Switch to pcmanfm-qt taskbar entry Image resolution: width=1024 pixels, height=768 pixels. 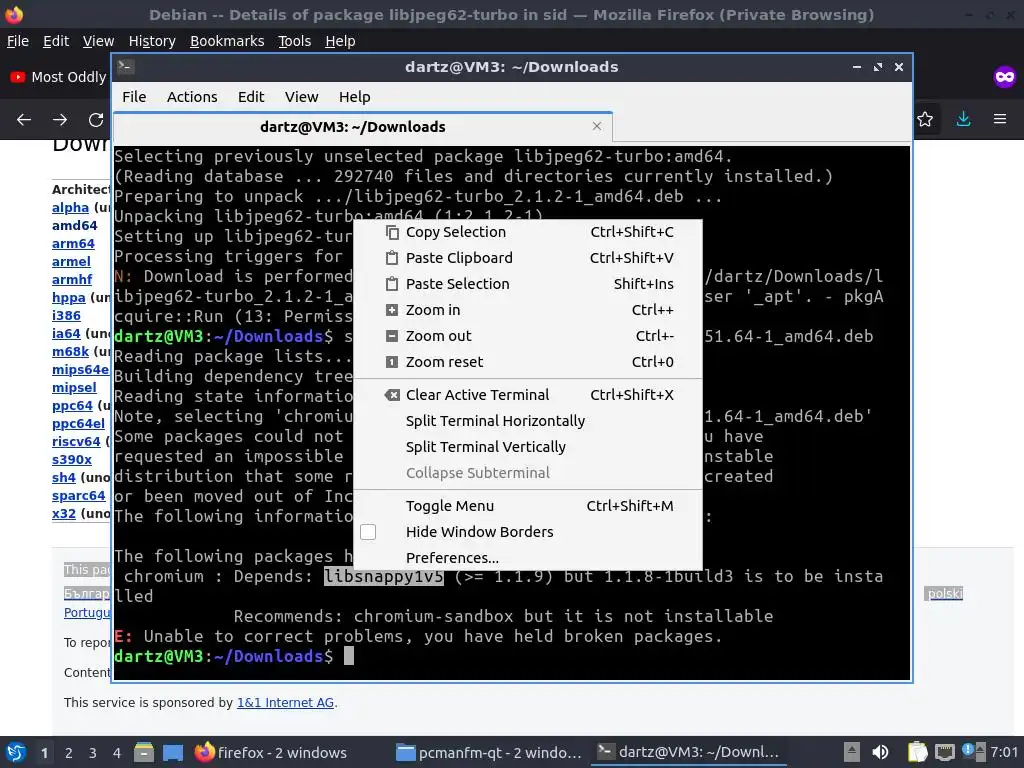[x=488, y=752]
